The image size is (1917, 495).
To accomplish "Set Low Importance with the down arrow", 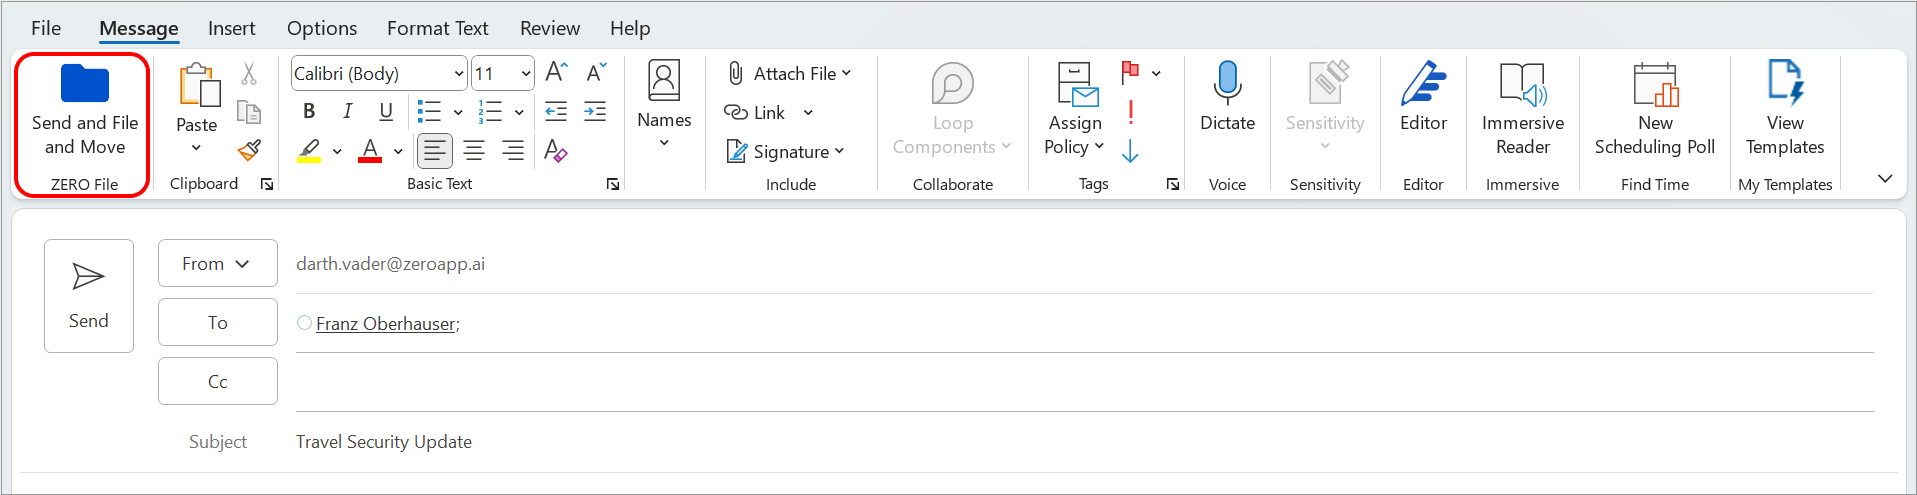I will (x=1130, y=151).
